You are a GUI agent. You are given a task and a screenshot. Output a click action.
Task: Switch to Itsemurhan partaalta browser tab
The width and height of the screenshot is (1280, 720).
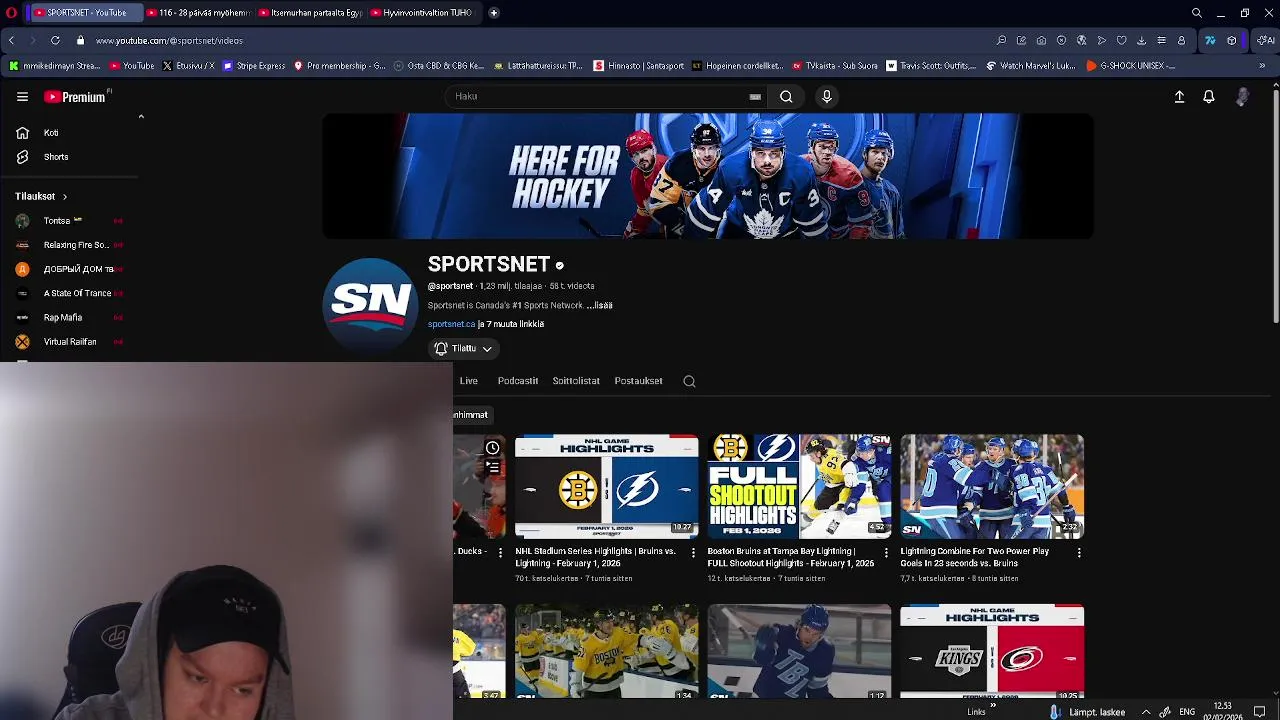pyautogui.click(x=309, y=13)
